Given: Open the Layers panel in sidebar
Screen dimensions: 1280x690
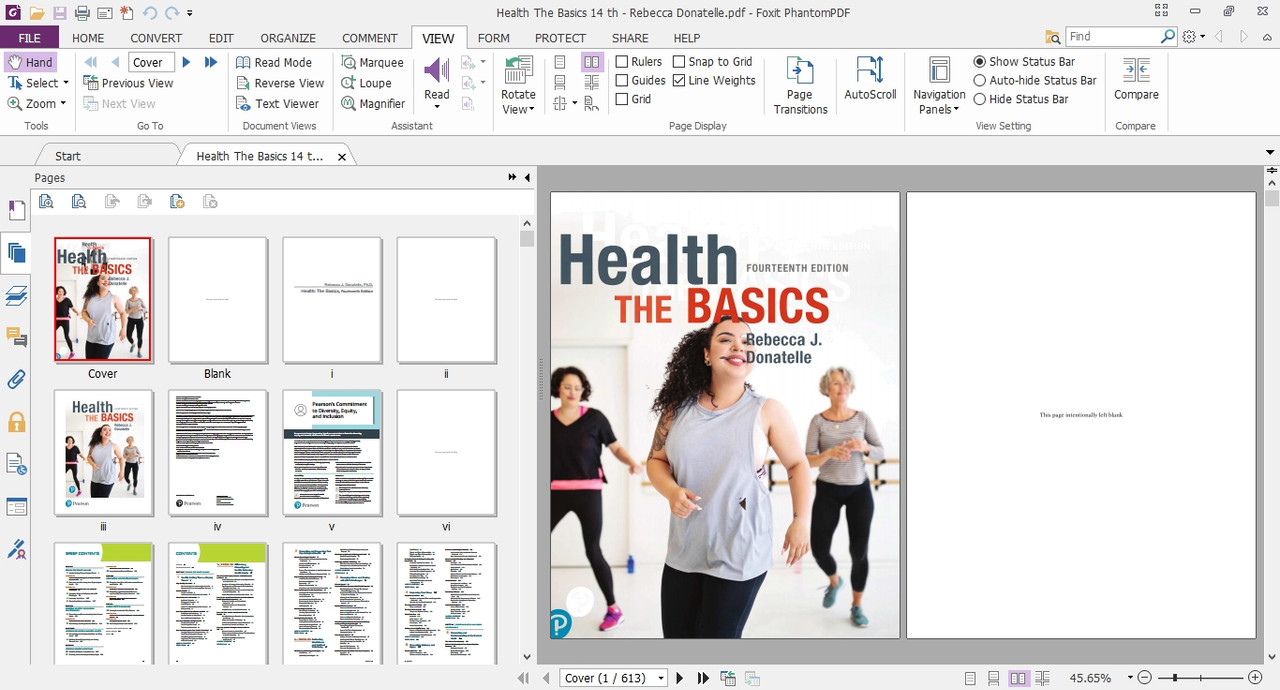Looking at the screenshot, I should [x=16, y=295].
